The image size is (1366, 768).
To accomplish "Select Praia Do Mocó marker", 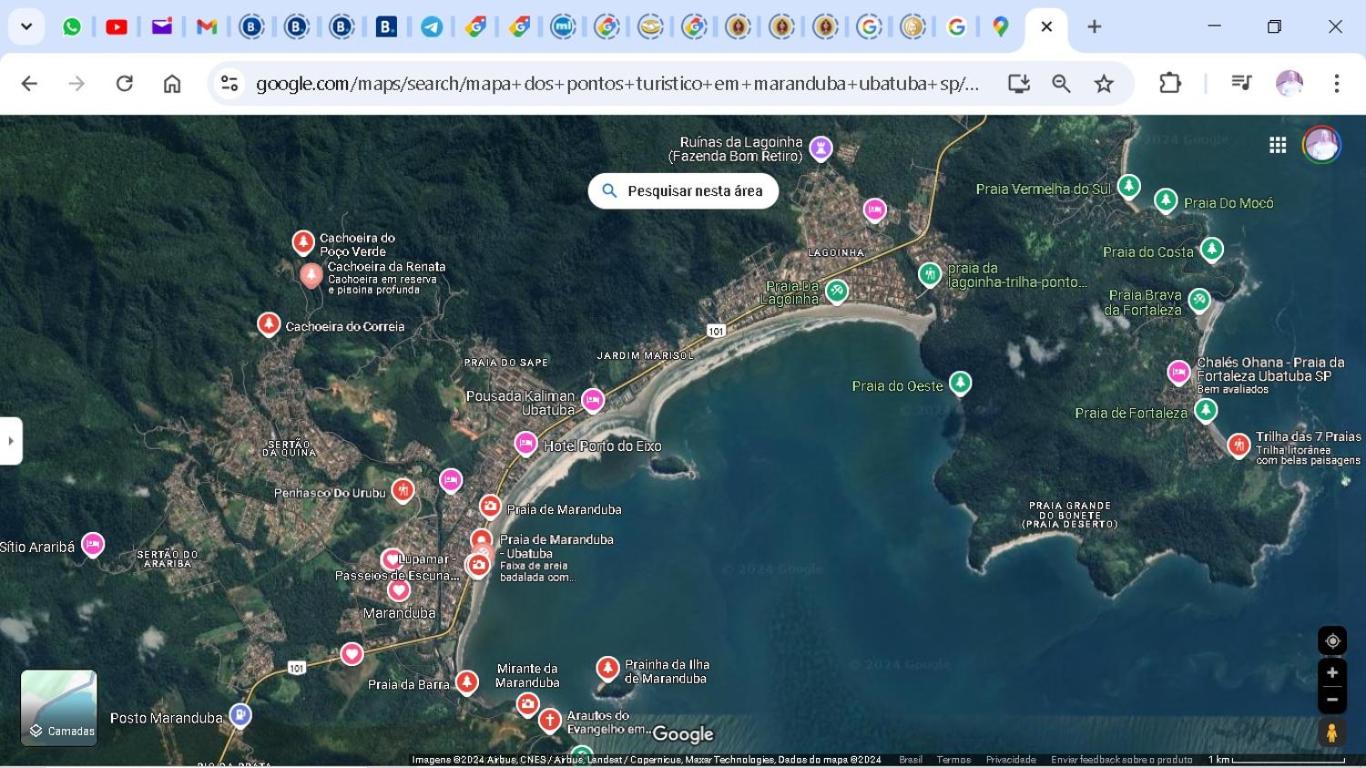I will click(x=1166, y=201).
